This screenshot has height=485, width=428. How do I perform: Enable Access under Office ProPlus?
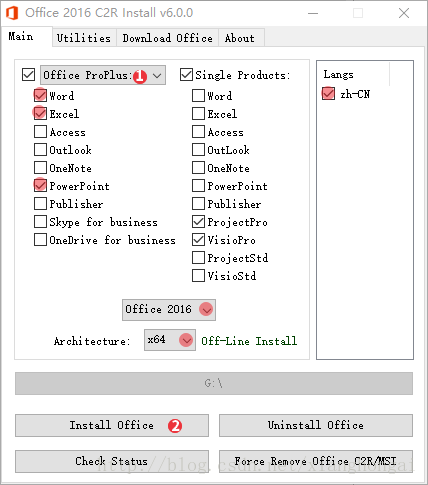point(40,132)
